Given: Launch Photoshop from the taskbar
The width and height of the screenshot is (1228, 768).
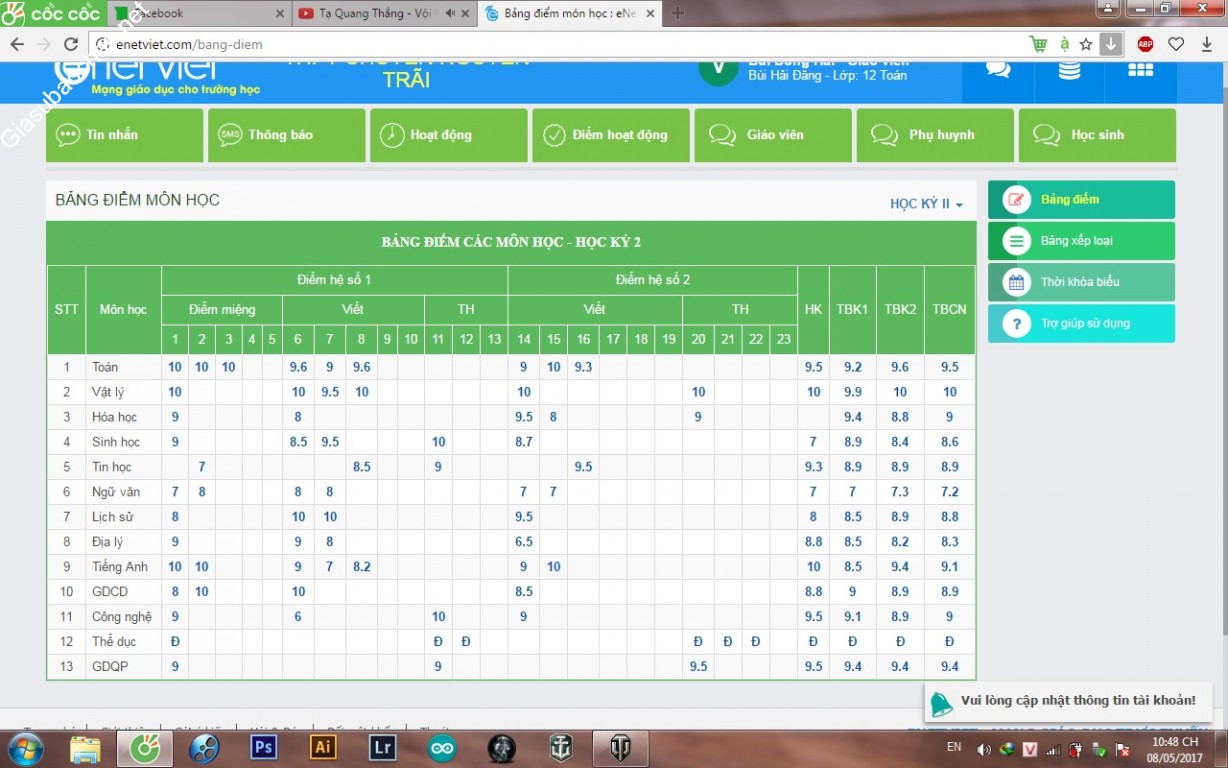Looking at the screenshot, I should [x=264, y=747].
